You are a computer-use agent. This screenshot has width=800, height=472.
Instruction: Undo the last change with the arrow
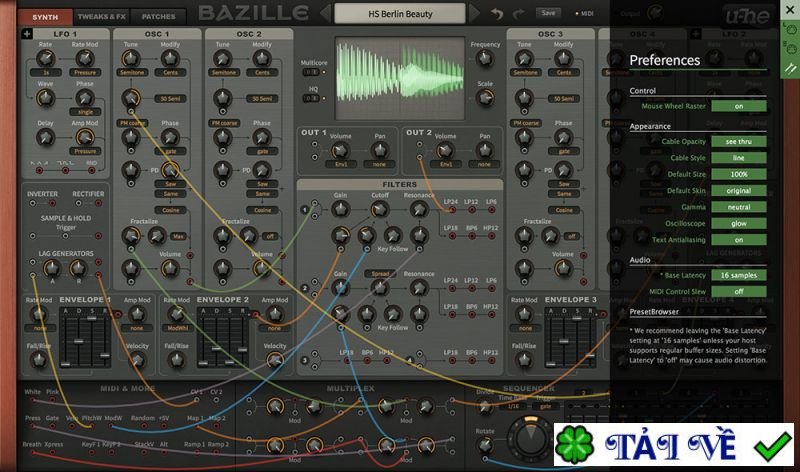click(497, 14)
